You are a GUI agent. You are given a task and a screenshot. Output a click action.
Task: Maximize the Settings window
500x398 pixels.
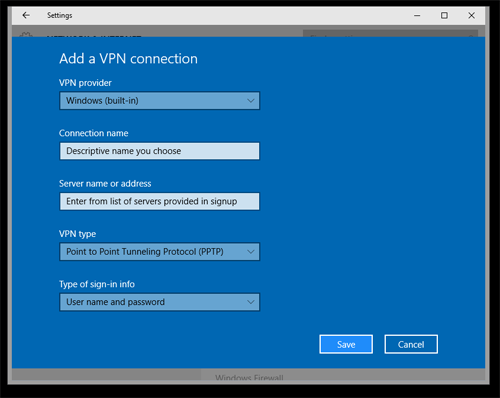[x=444, y=15]
